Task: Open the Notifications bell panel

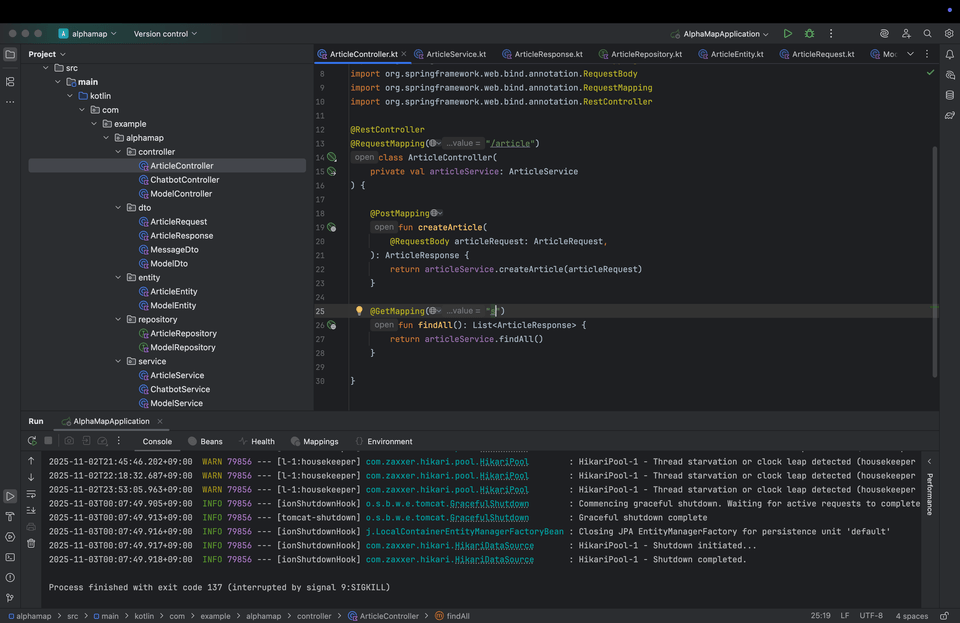Action: coord(949,54)
